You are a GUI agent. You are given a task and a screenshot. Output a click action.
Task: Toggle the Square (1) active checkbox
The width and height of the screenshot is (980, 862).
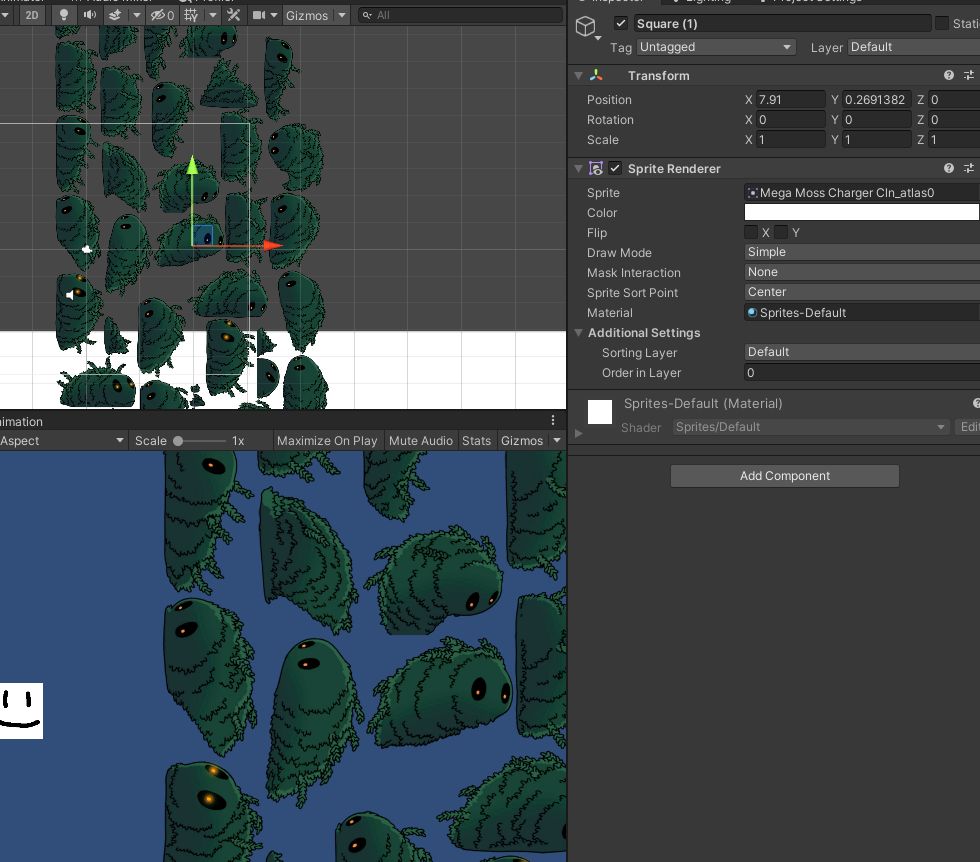620,24
